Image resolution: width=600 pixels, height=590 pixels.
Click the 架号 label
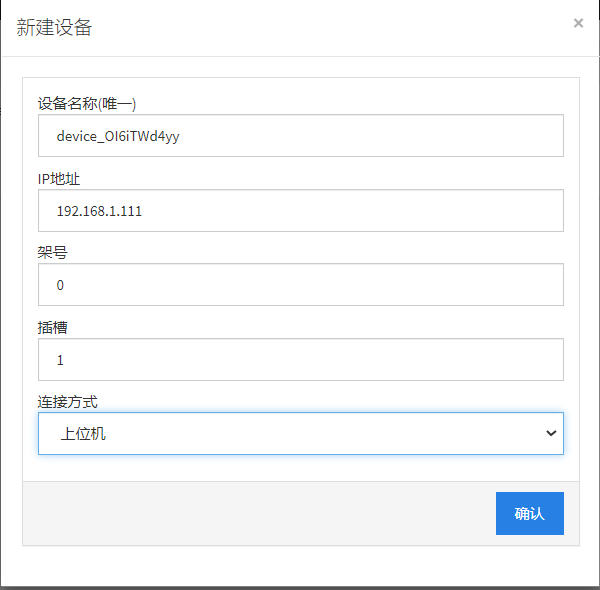[x=53, y=253]
